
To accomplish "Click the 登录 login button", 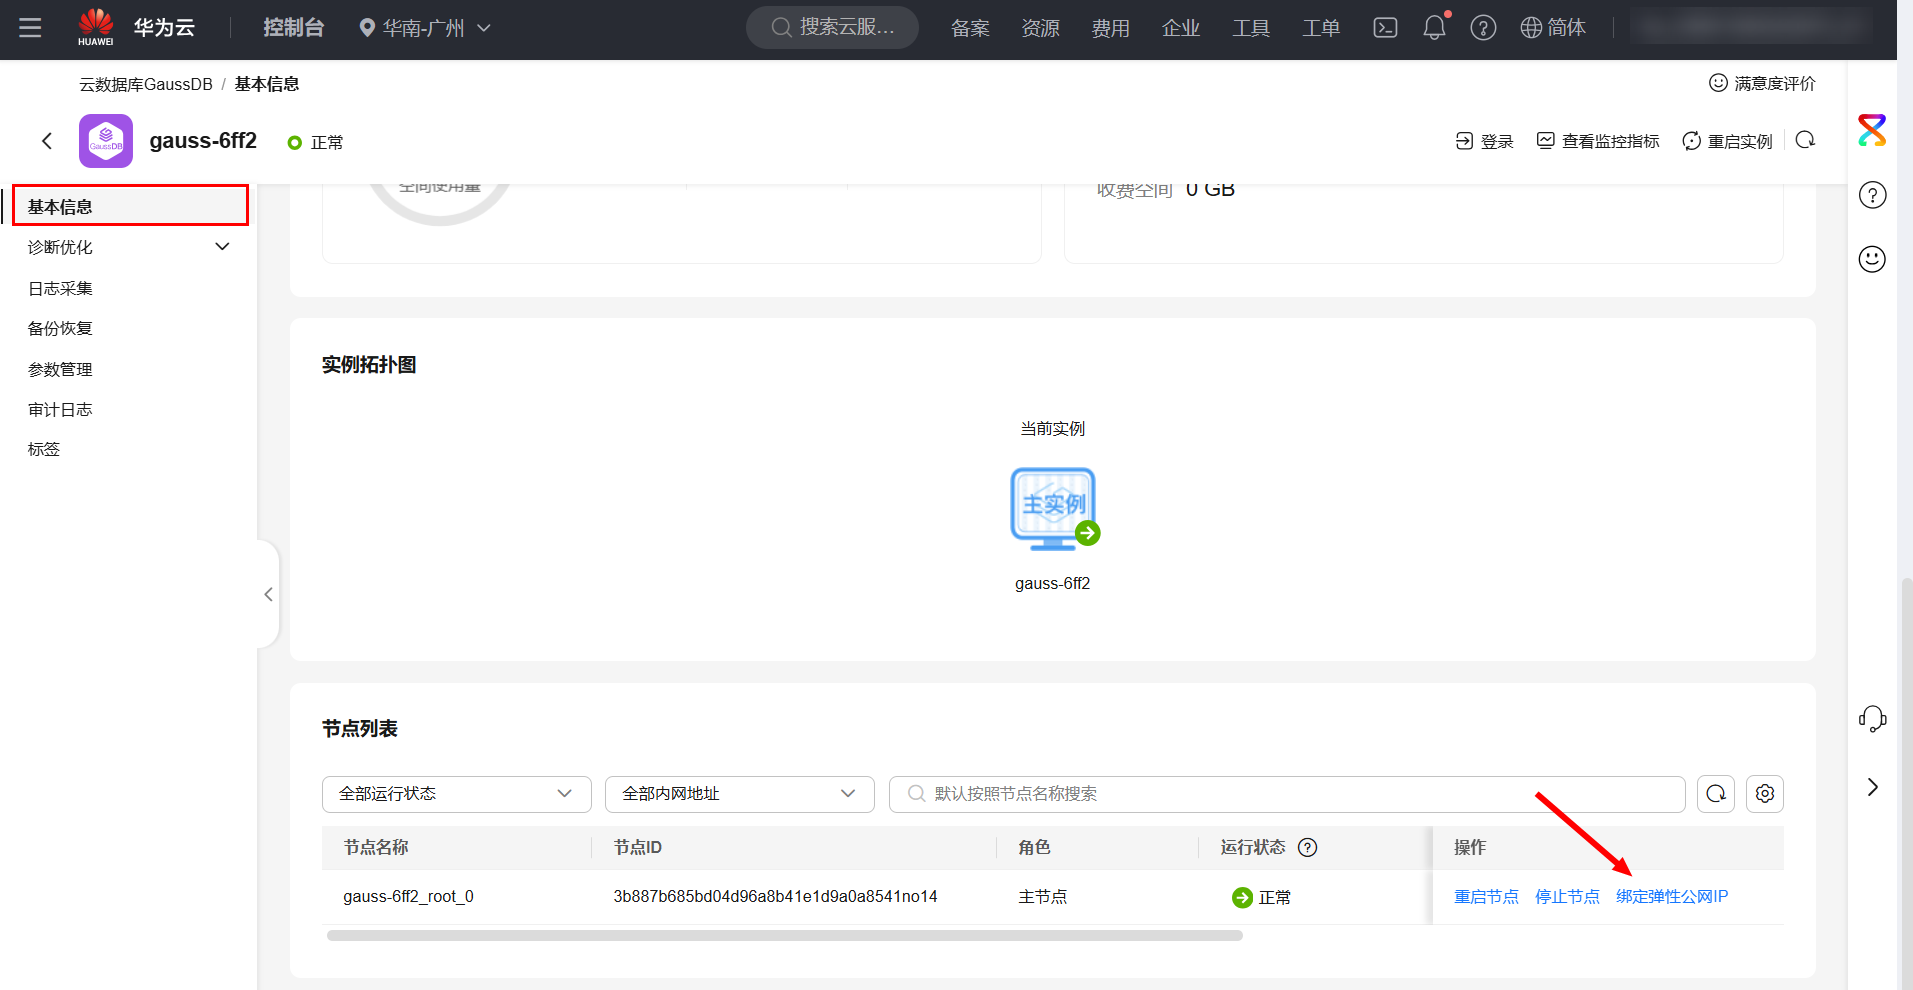I will point(1484,141).
